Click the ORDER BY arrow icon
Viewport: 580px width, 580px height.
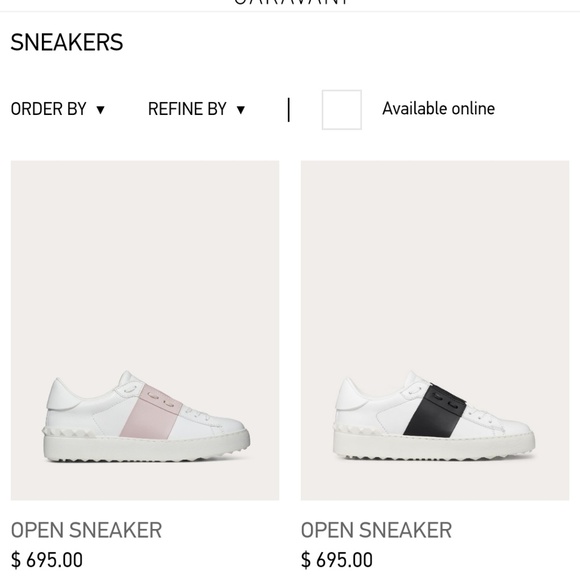coord(100,110)
